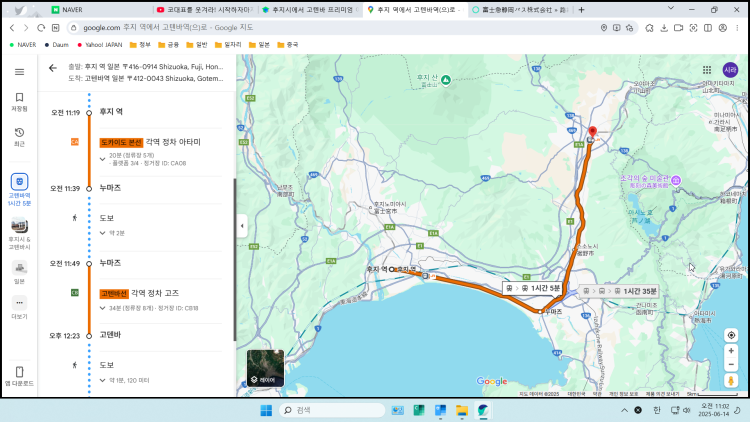Open the 일자리 bookmark folder
750x422 pixels.
(228, 44)
